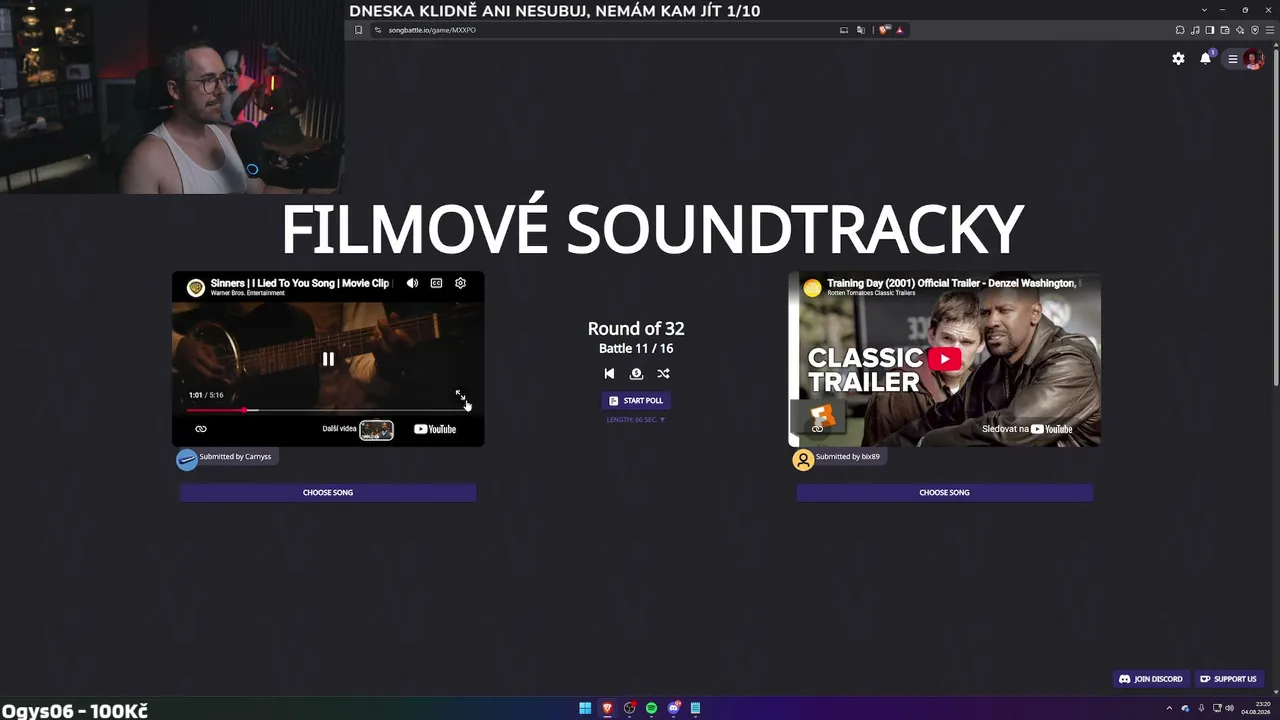Screen dimensions: 1280x720
Task: Open the Brave VPN shield icon
Action: 1255,30
